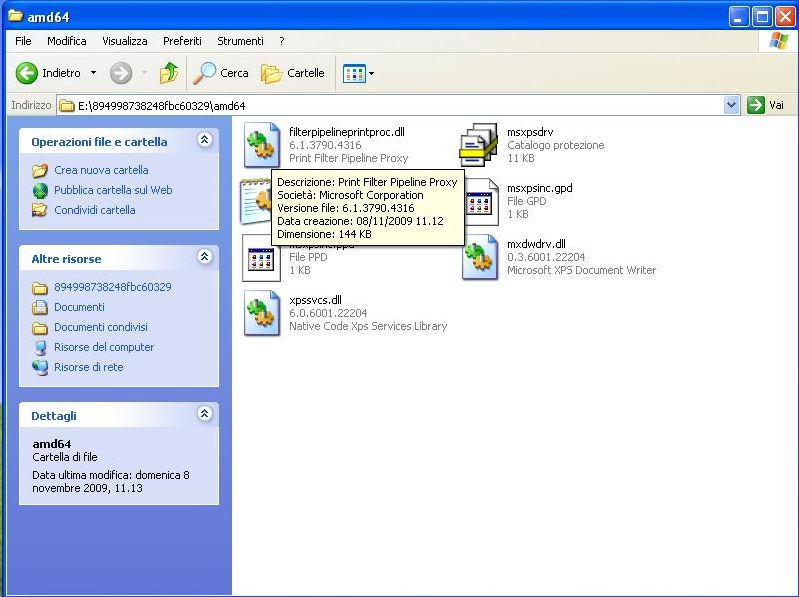Click the Risorse del computer icon
This screenshot has width=799, height=597.
40,347
